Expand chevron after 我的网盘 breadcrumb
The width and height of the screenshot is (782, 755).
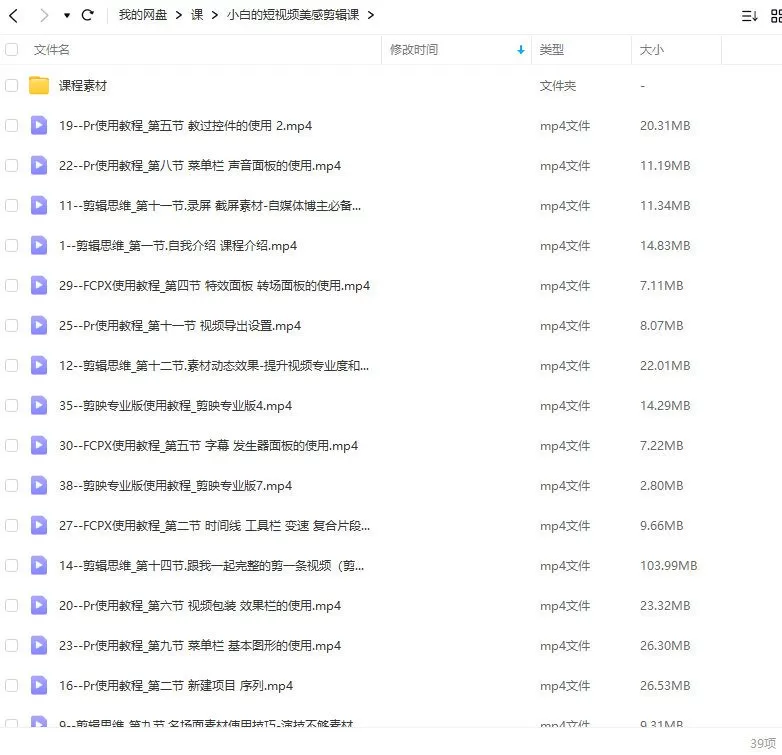pos(178,15)
